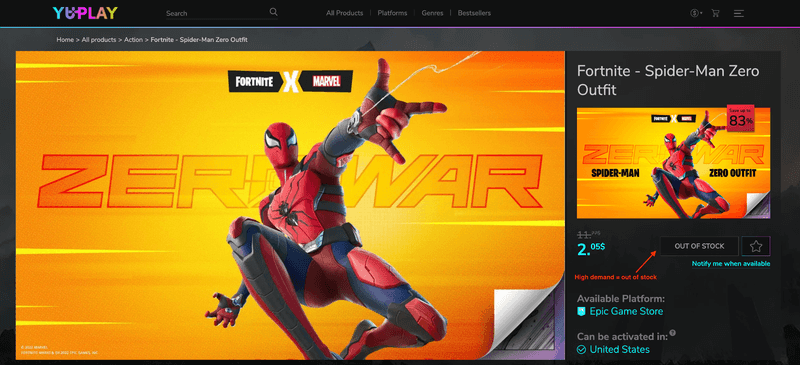
Task: Click the OUT OF STOCK button
Action: pos(699,246)
